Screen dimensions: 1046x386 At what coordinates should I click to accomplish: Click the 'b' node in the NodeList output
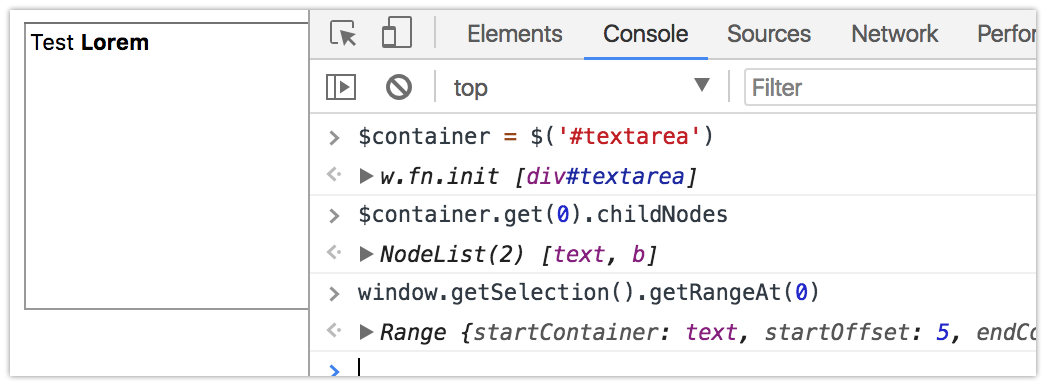pos(637,254)
